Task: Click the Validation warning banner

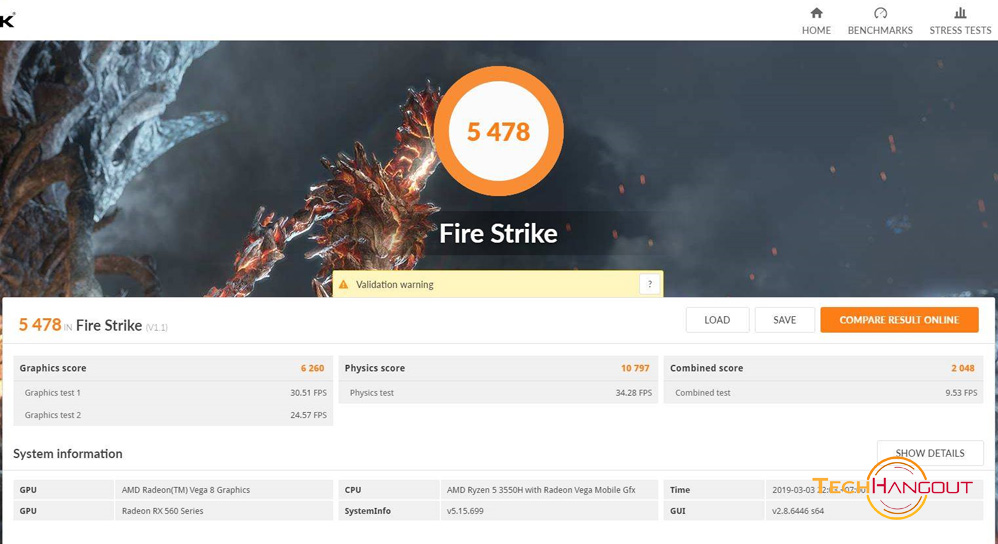Action: (x=498, y=284)
